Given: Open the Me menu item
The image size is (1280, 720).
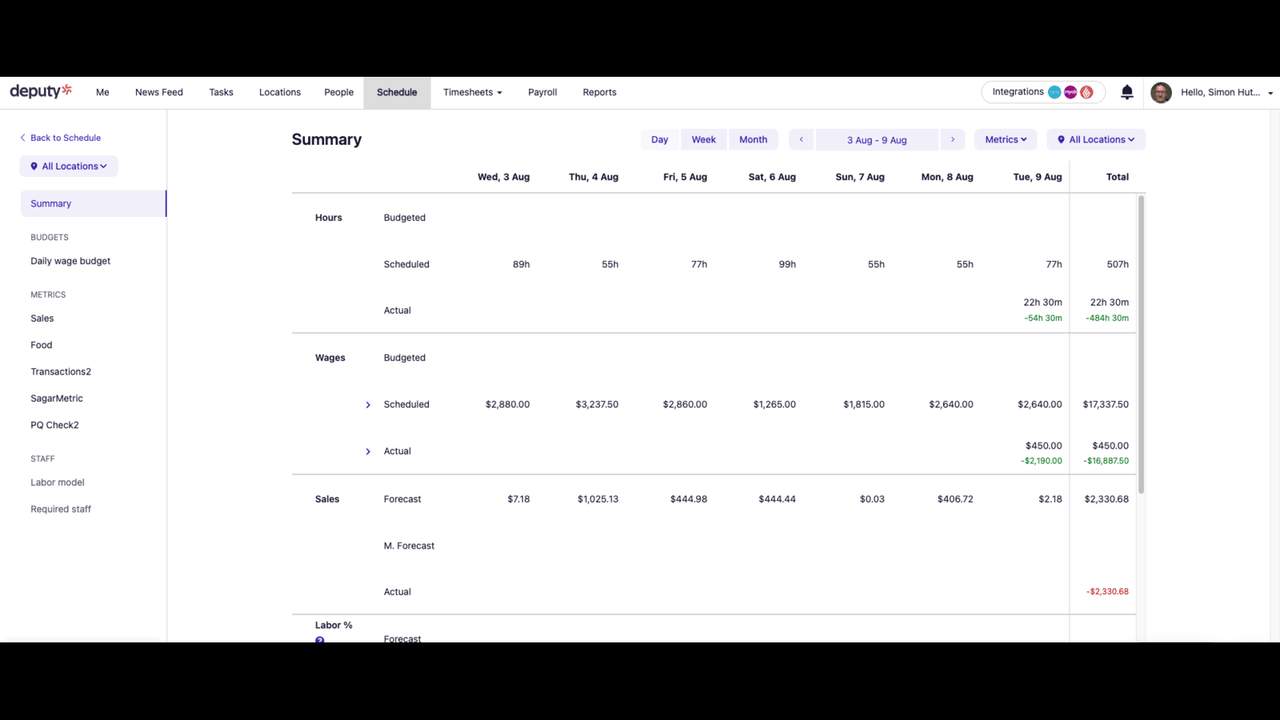Looking at the screenshot, I should 102,92.
